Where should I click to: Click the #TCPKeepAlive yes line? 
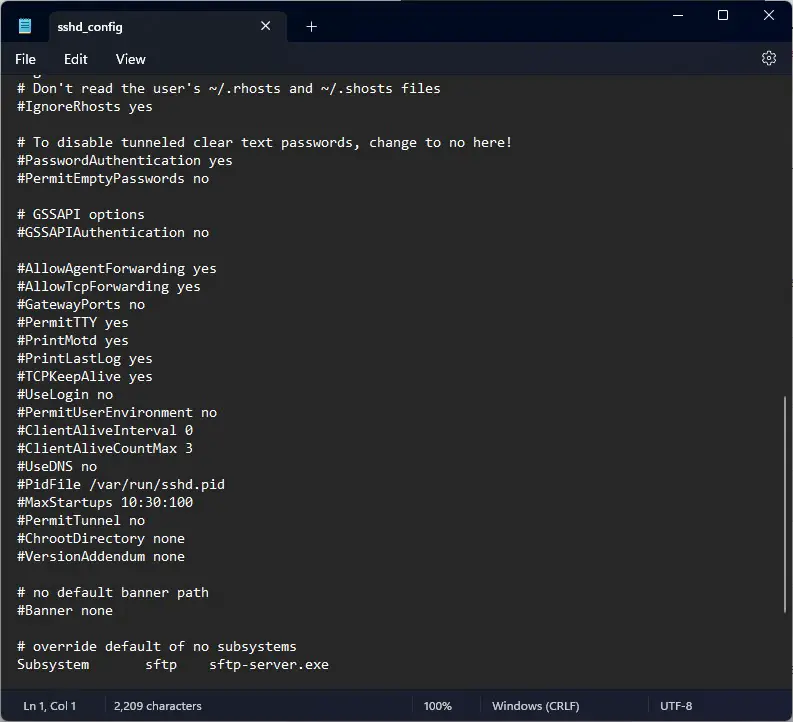tap(84, 377)
